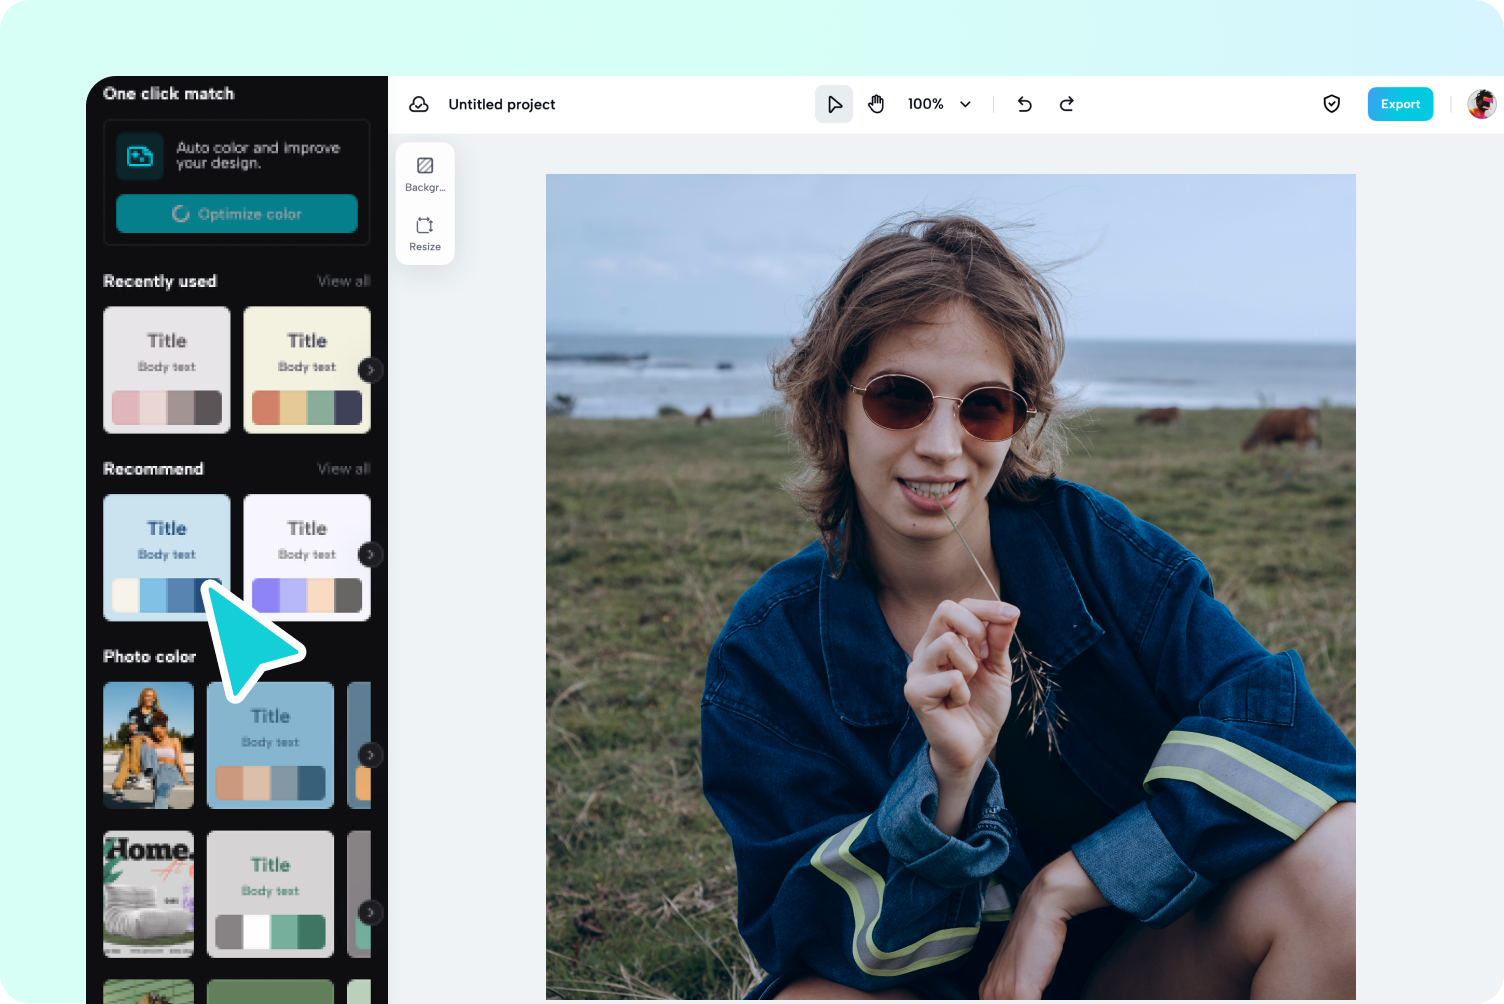Select the Resize tool
Viewport: 1504px width, 1004px height.
425,232
